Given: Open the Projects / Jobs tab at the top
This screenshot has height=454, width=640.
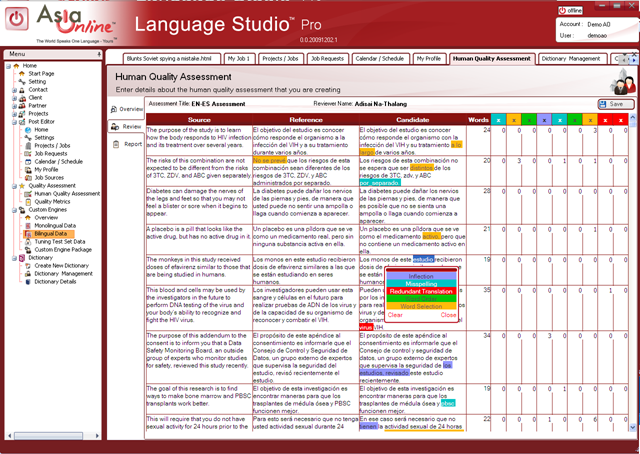Looking at the screenshot, I should pos(280,59).
